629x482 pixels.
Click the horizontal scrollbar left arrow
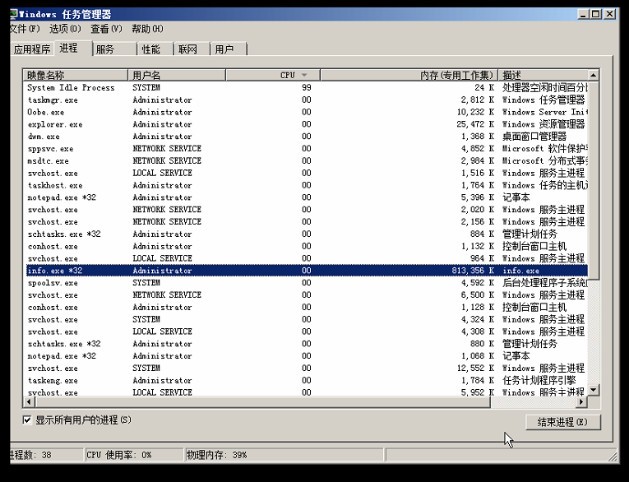tap(29, 401)
